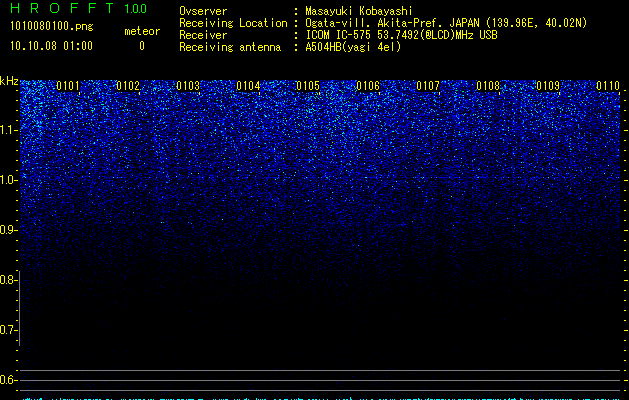Click the kHz axis unit label
629x400 pixels.
coord(9,81)
